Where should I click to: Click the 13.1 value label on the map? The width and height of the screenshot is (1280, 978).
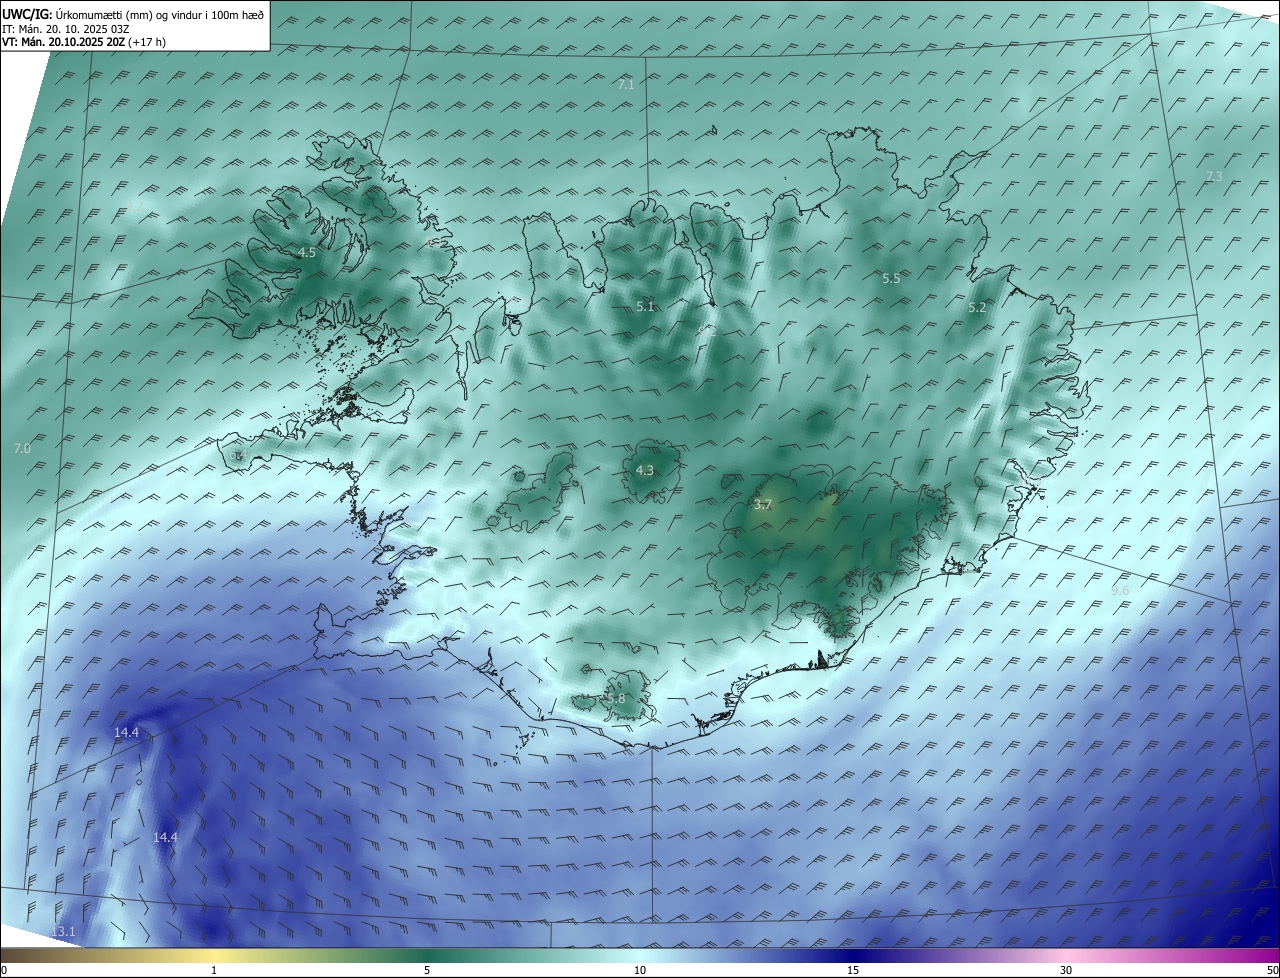(62, 932)
